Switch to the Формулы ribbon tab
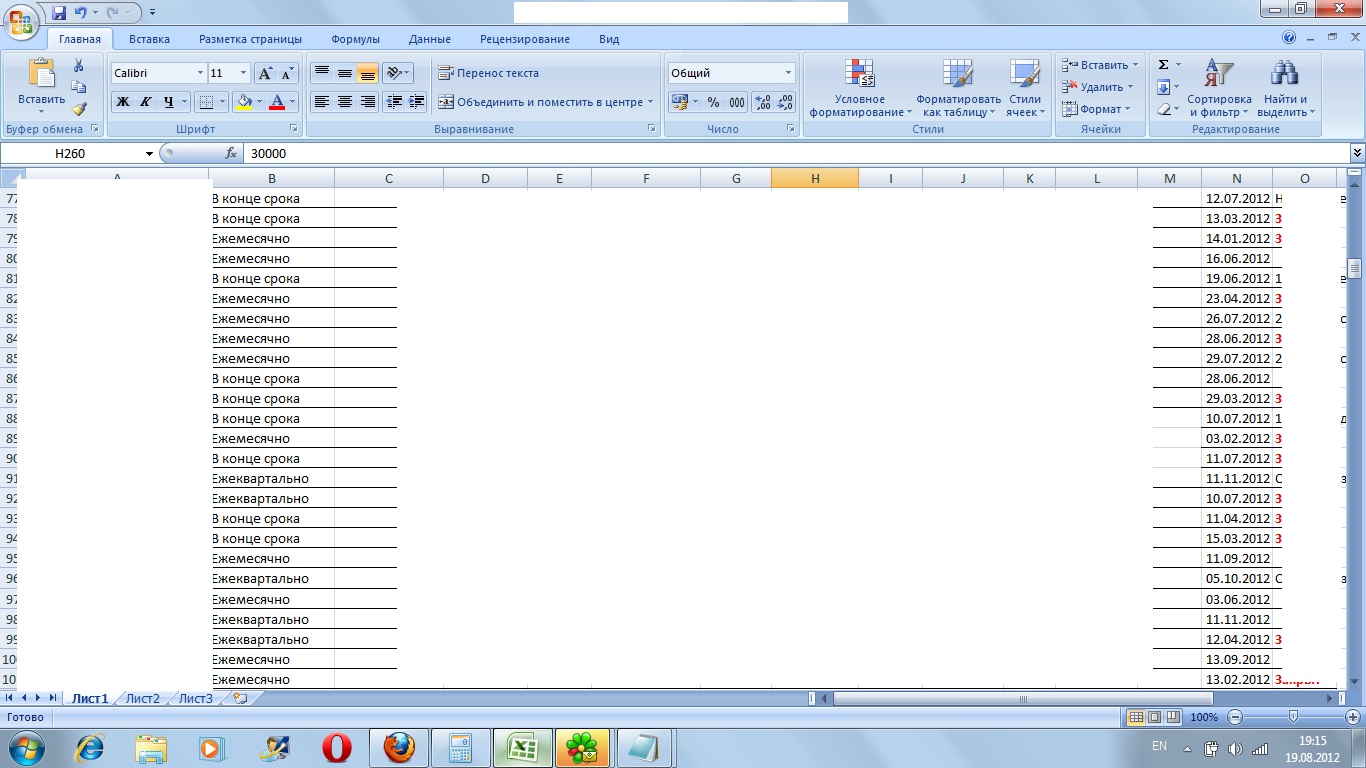The height and width of the screenshot is (768, 1366). coord(355,39)
